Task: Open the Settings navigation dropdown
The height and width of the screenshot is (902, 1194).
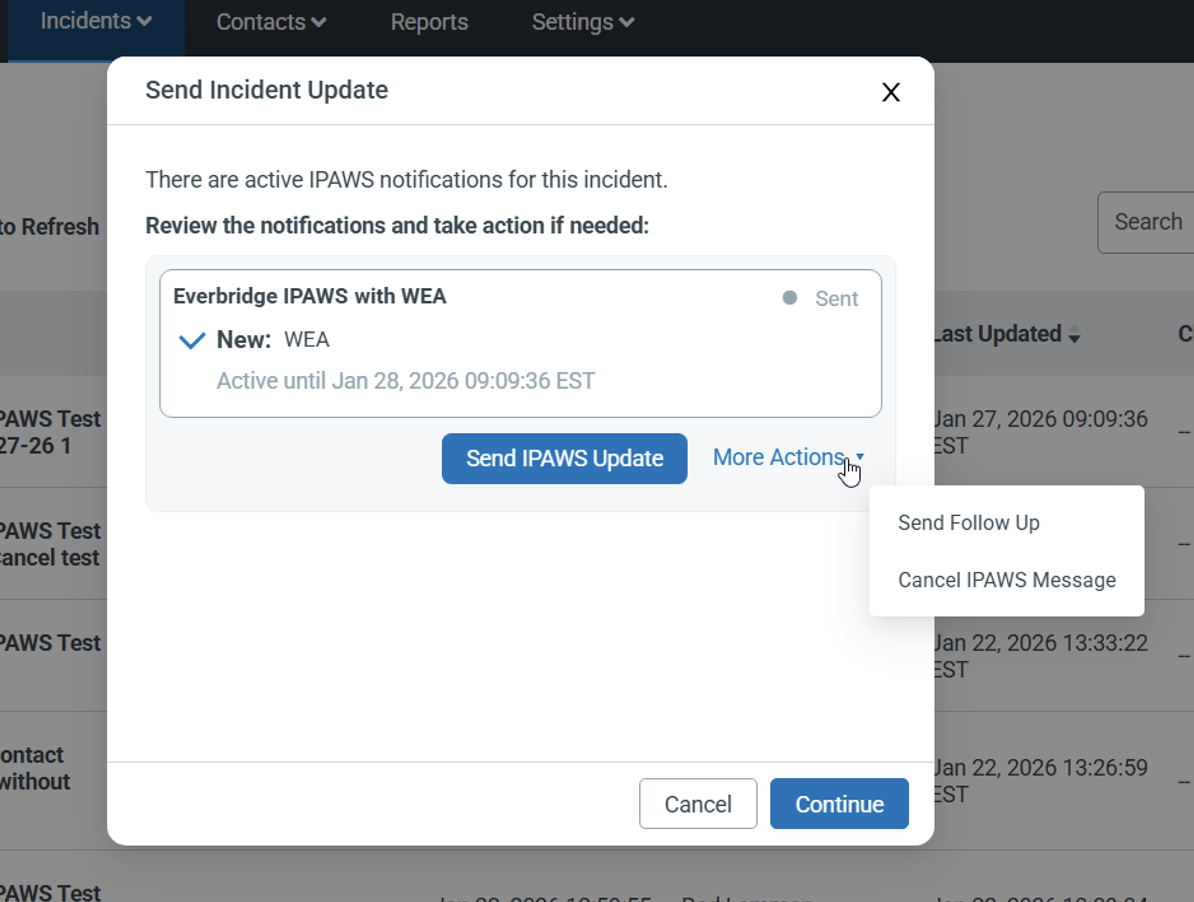Action: 582,22
